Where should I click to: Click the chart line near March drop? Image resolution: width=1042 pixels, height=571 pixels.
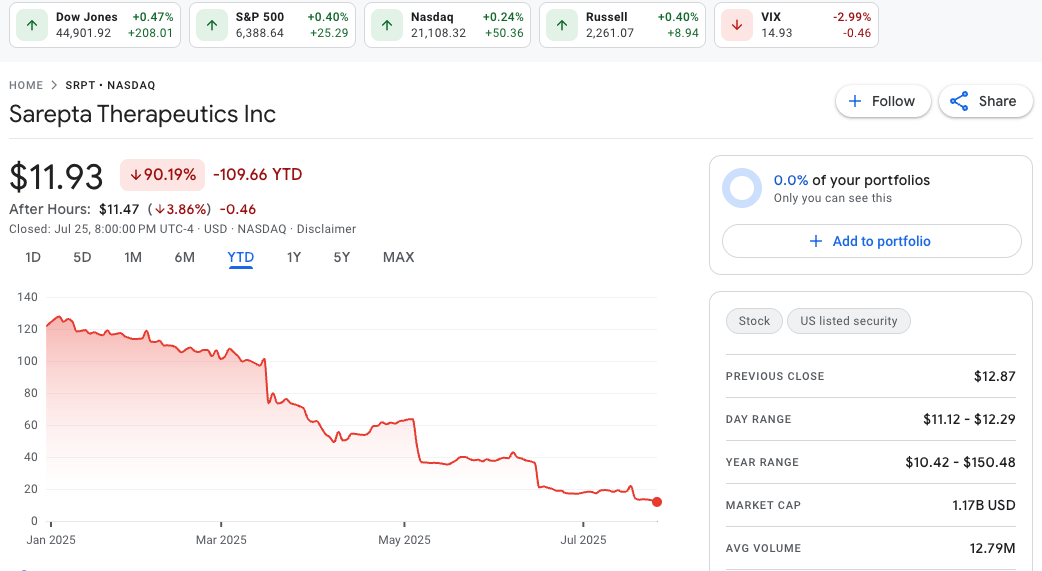pos(266,382)
